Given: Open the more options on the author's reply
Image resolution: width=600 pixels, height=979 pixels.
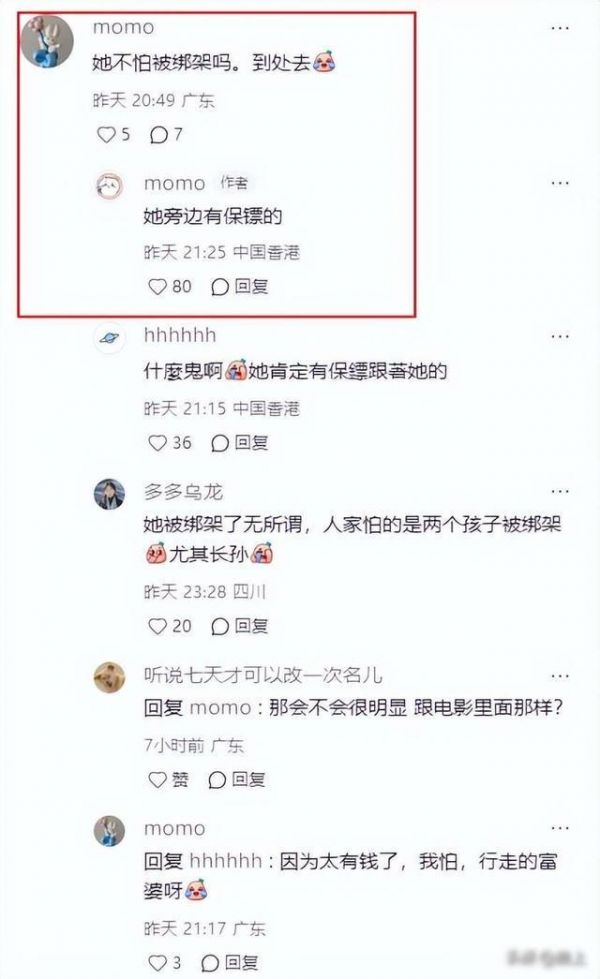Looking at the screenshot, I should coord(560,183).
